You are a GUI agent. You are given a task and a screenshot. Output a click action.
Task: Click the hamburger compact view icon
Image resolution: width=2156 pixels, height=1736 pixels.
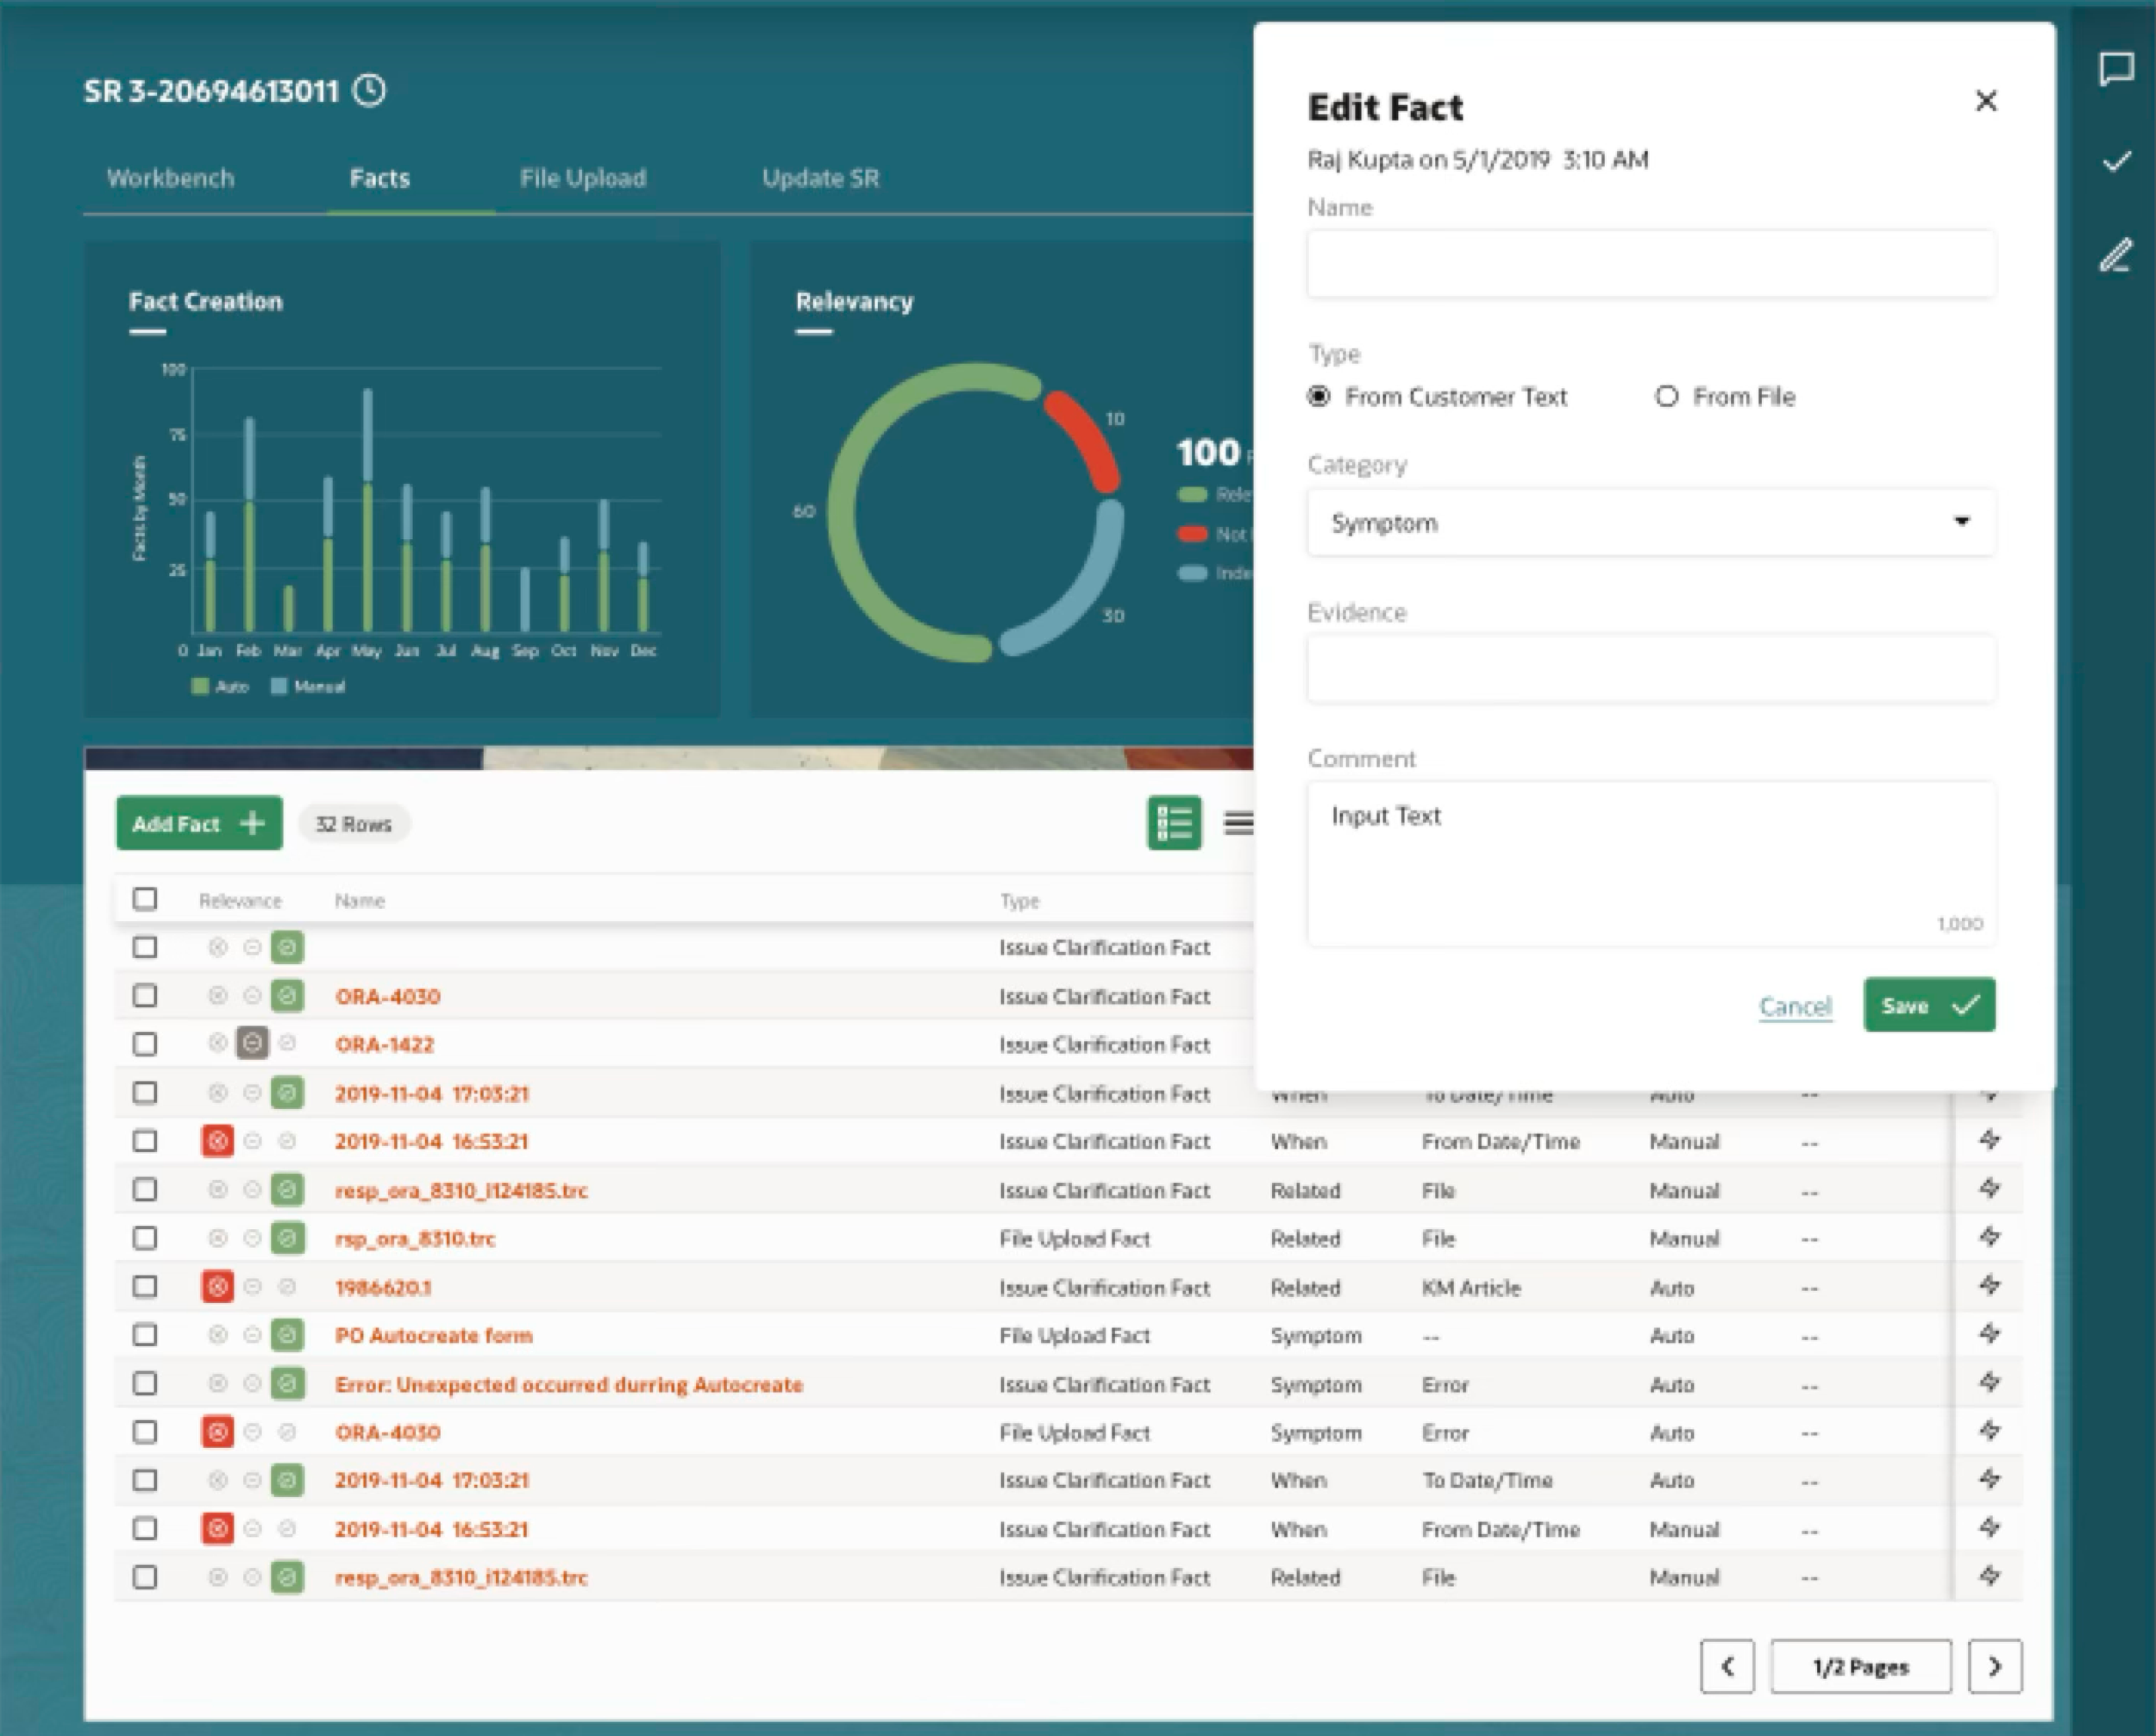point(1238,824)
